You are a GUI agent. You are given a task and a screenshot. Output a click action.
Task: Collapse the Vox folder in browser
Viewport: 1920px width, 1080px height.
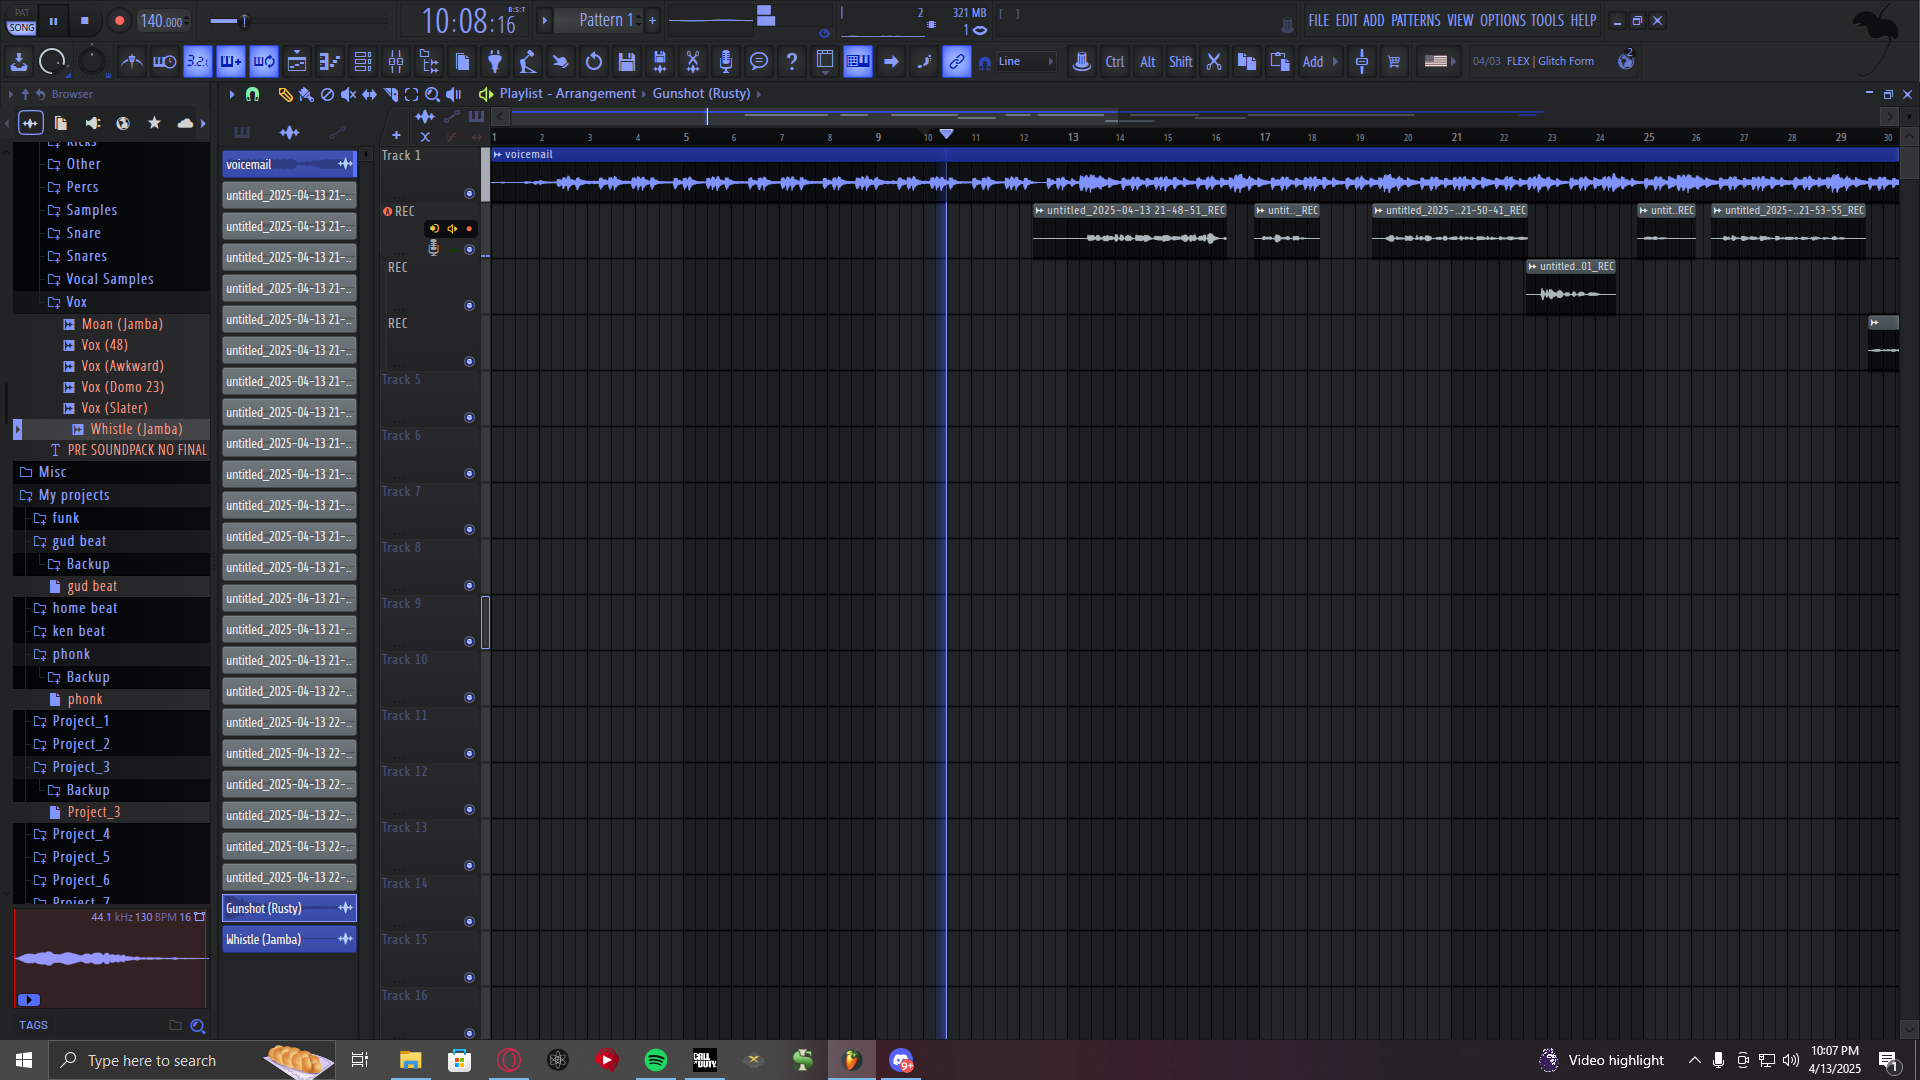tap(76, 302)
